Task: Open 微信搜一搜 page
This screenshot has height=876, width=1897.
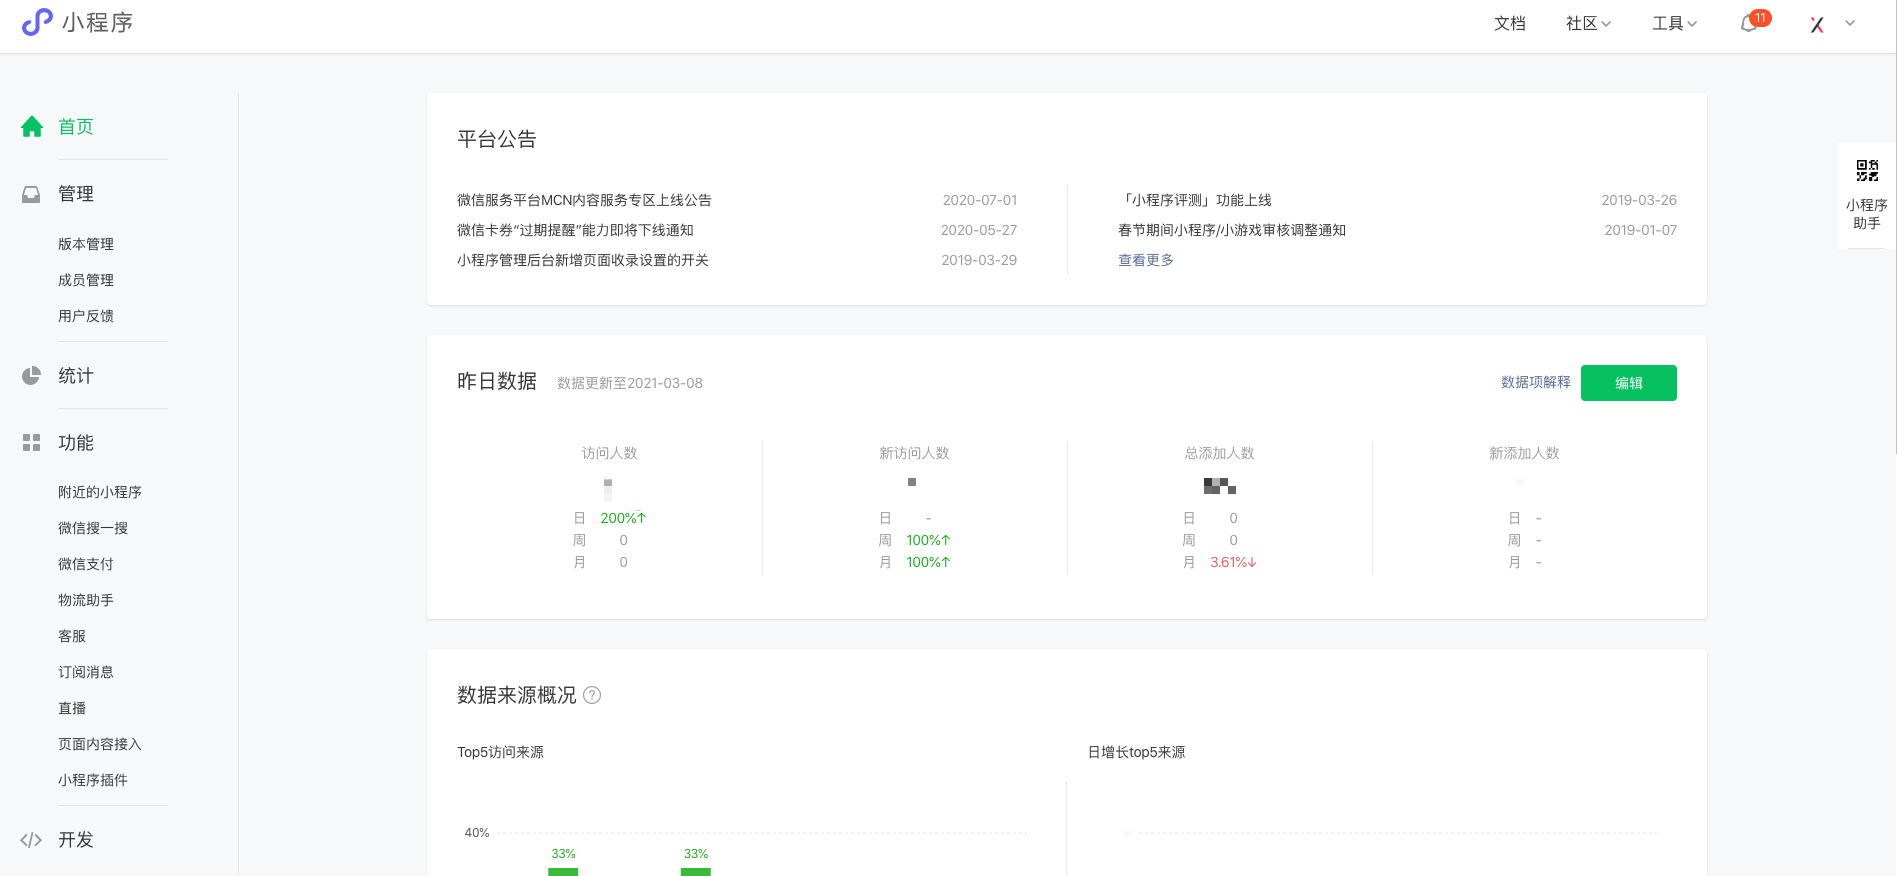Action: pos(93,528)
